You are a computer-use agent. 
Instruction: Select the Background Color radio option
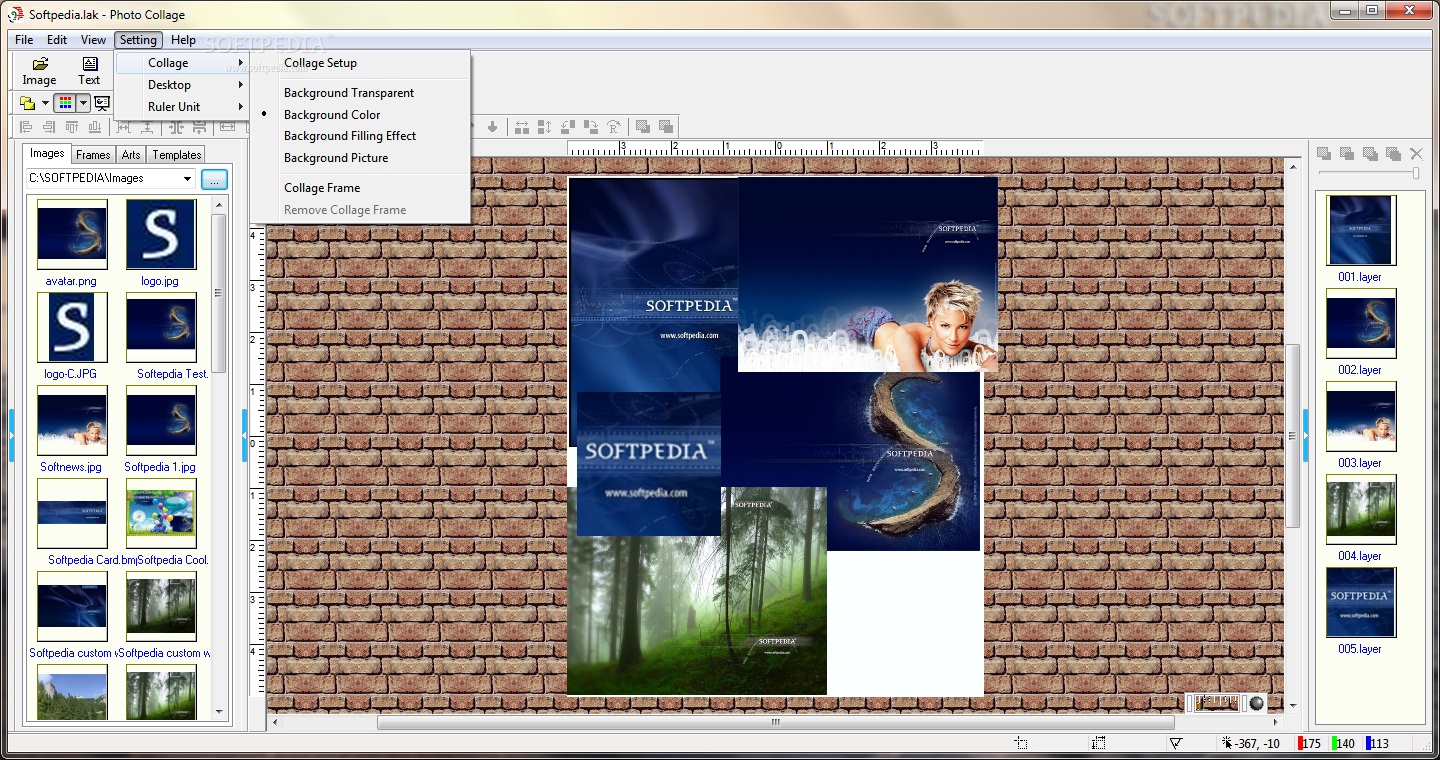[x=361, y=115]
